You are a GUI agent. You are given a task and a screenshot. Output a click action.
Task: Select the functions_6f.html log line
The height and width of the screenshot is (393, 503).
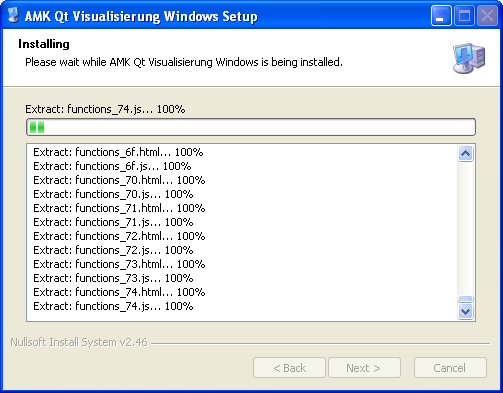(118, 152)
